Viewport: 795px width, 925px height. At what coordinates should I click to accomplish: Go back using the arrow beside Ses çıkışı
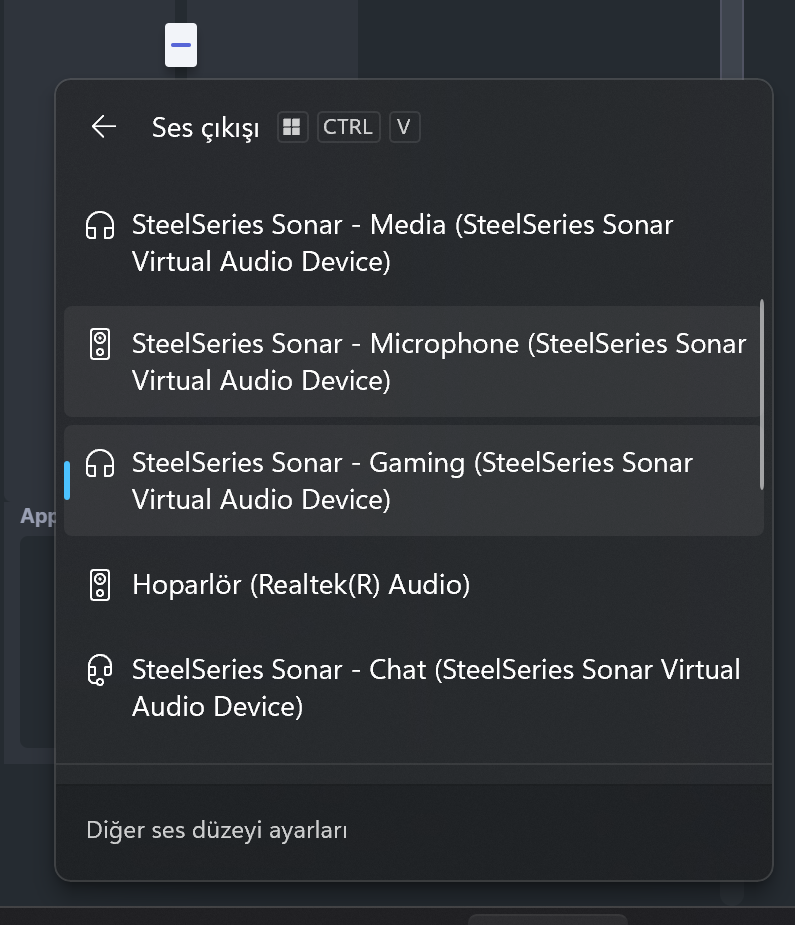(x=104, y=127)
